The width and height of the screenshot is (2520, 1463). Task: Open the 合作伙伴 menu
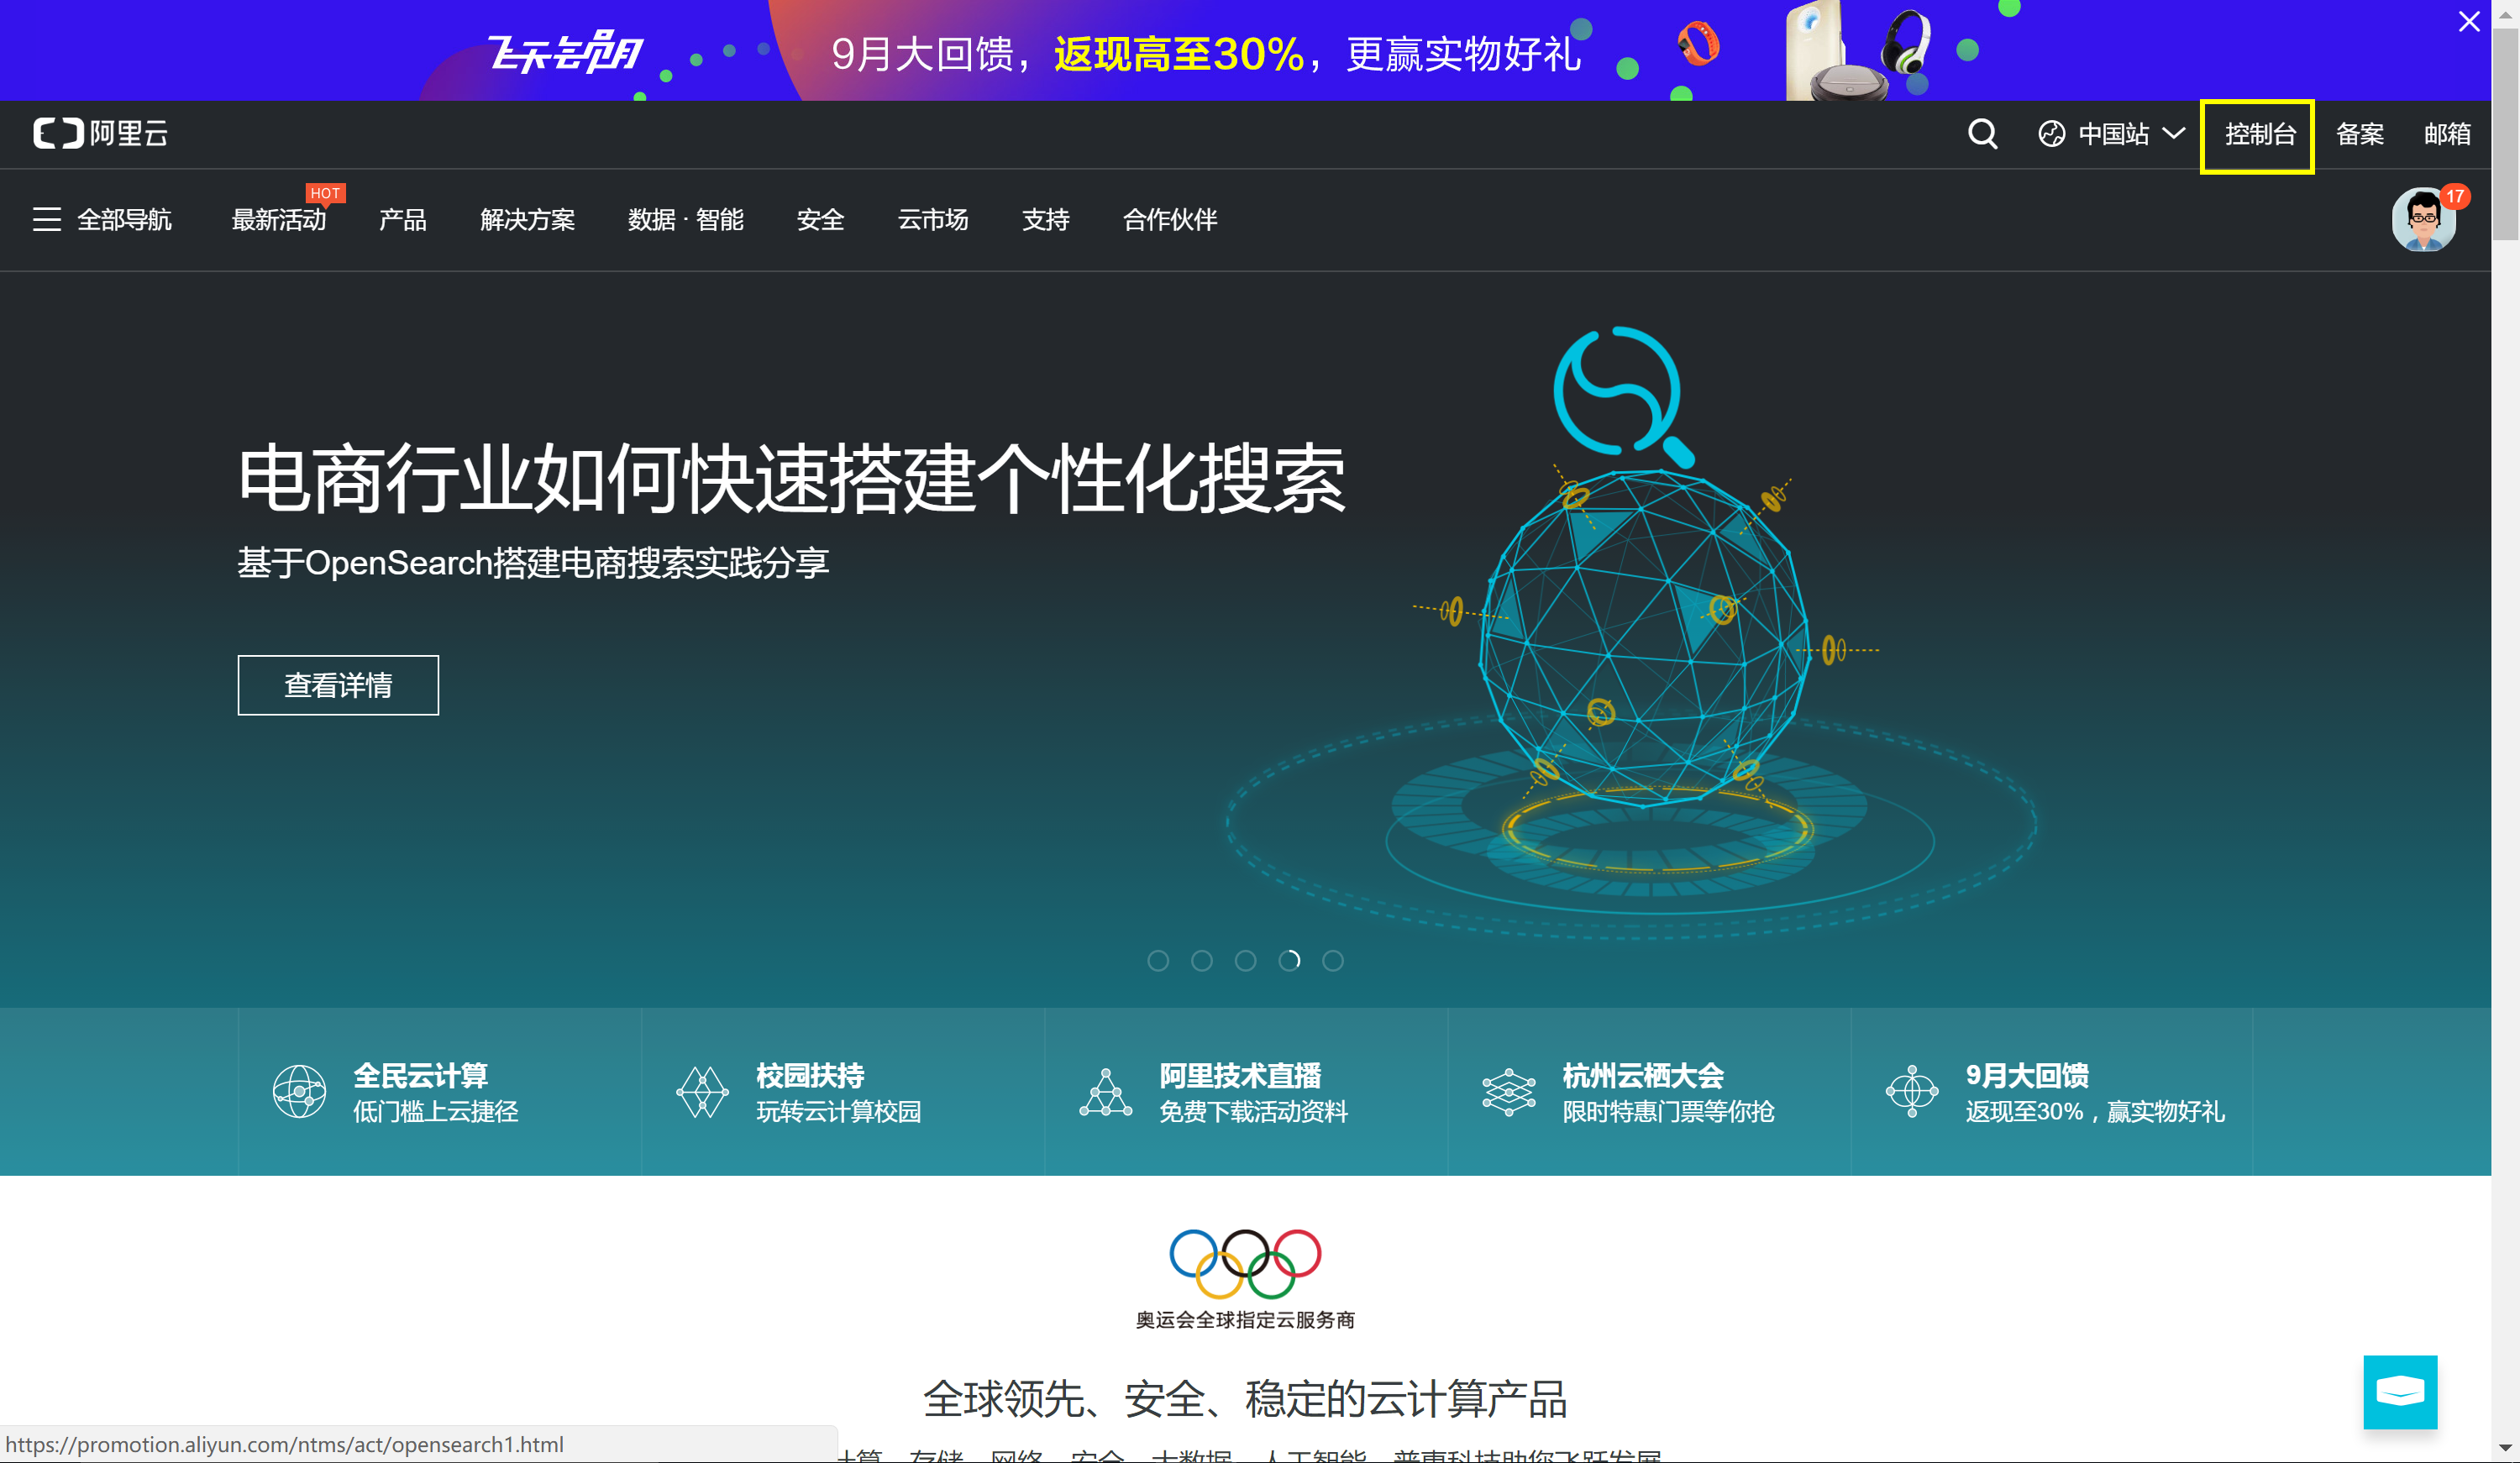click(1169, 220)
